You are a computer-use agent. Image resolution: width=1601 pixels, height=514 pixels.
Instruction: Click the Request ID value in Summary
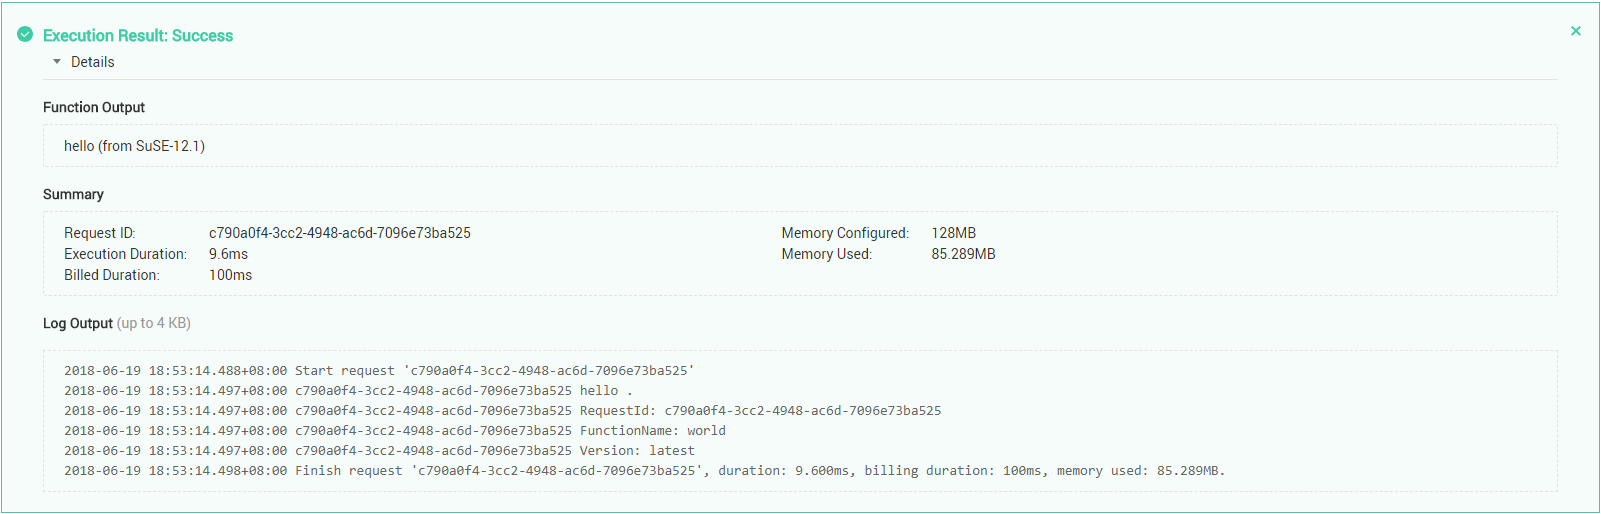click(x=340, y=233)
